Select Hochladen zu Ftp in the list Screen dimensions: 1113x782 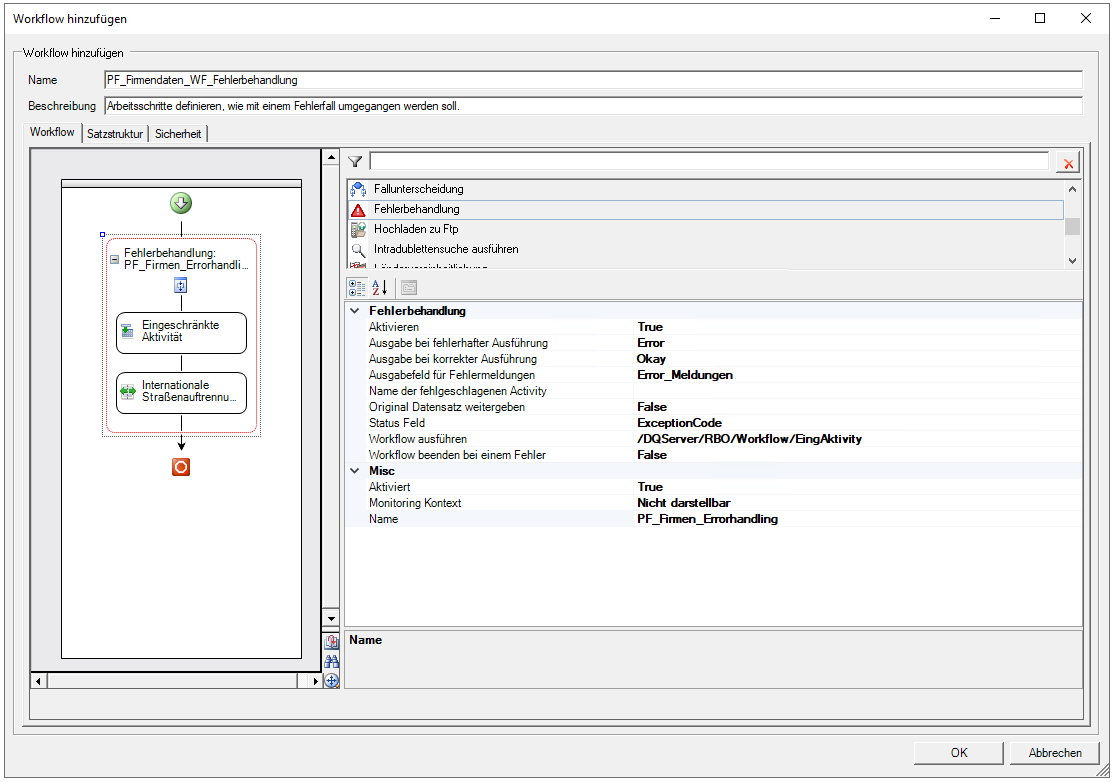pyautogui.click(x=706, y=229)
